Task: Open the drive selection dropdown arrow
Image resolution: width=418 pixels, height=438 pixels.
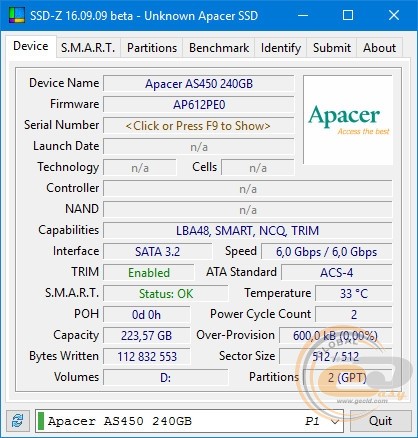Action: click(x=335, y=421)
